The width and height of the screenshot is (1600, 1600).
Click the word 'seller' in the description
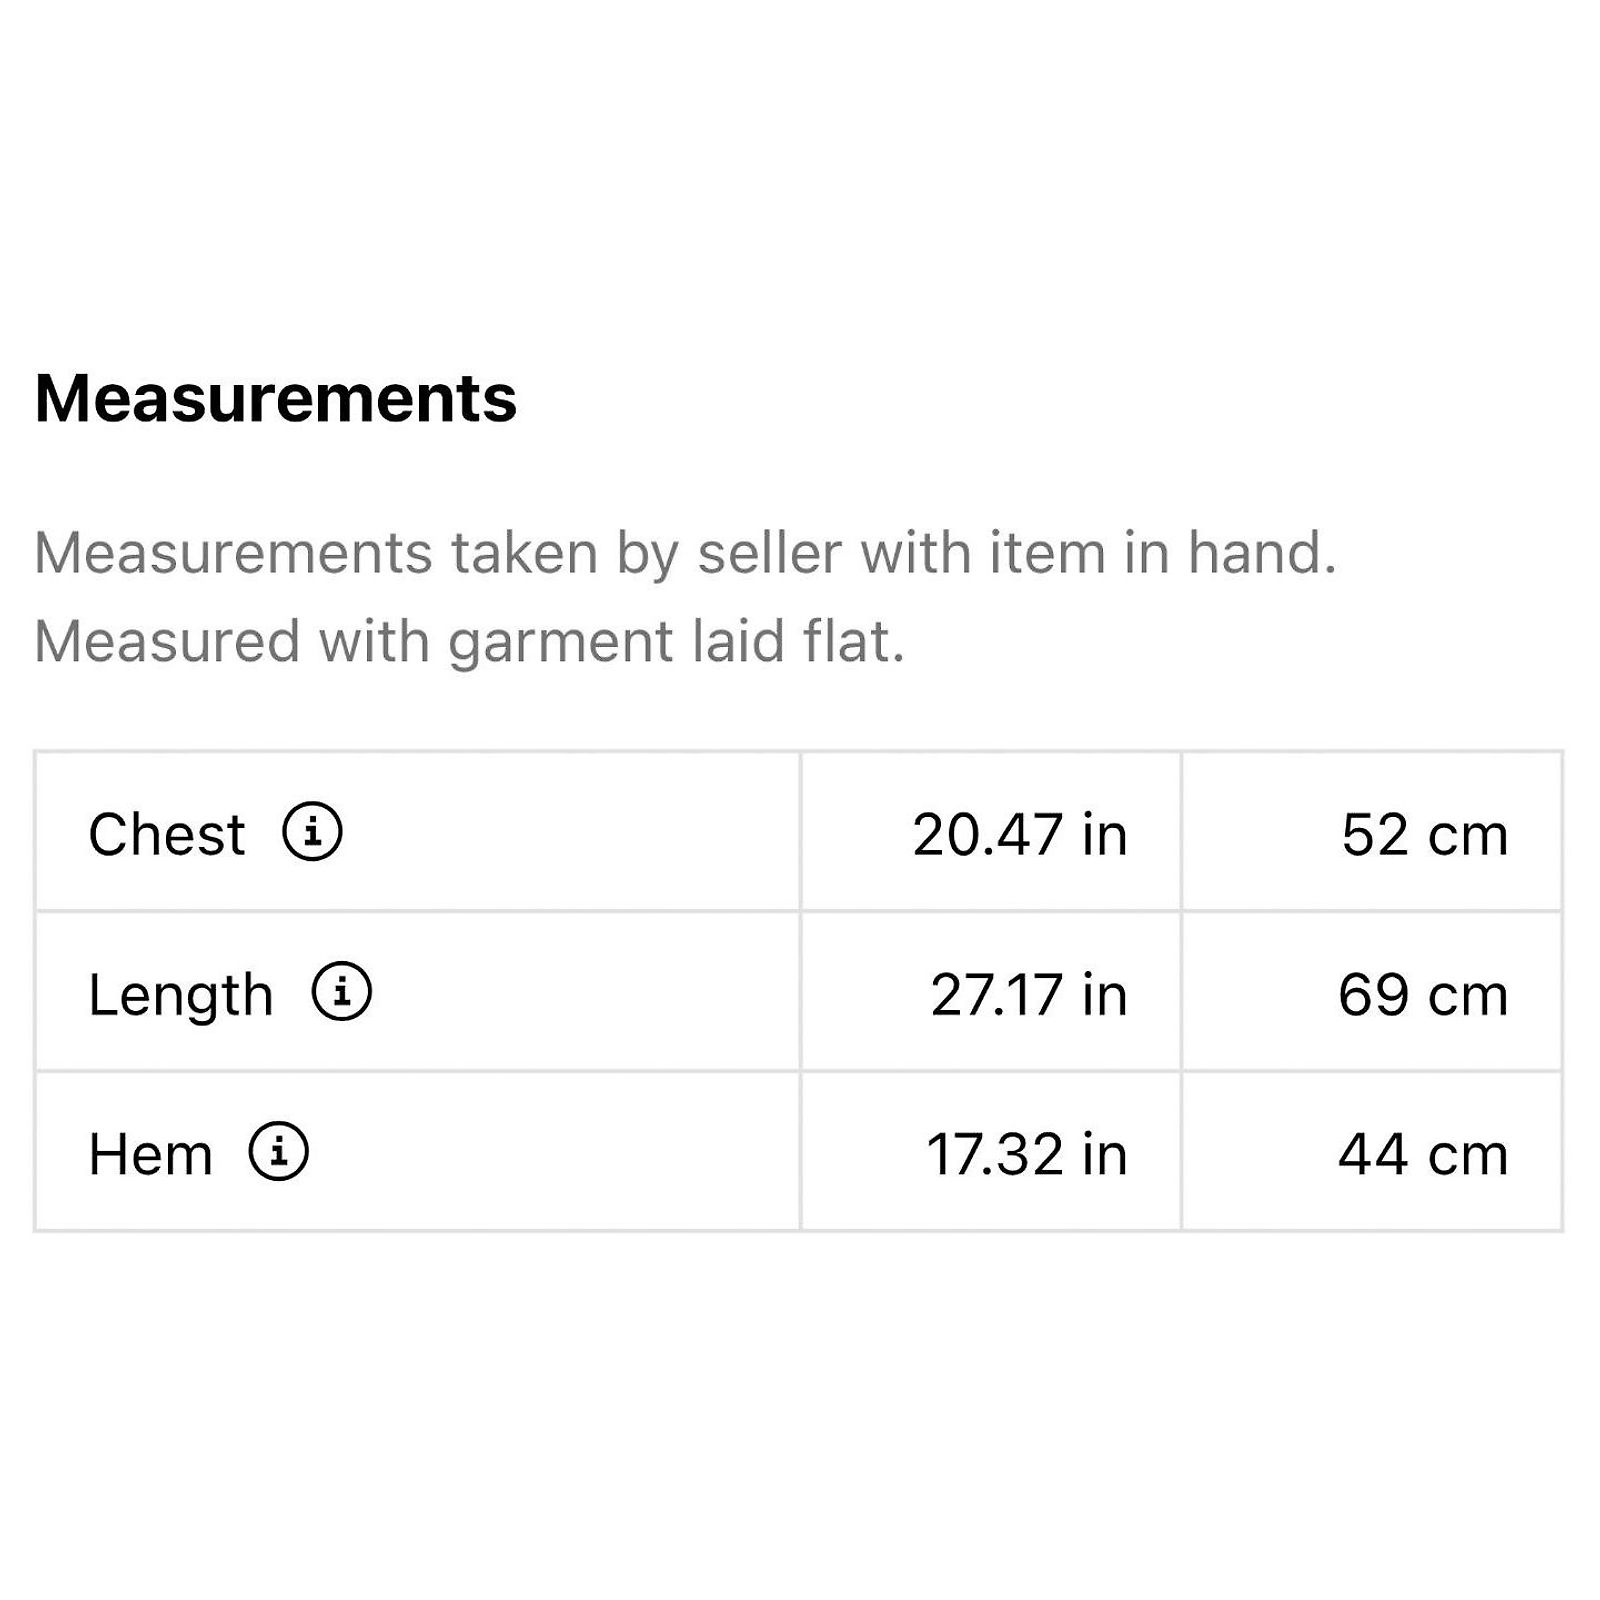click(769, 553)
